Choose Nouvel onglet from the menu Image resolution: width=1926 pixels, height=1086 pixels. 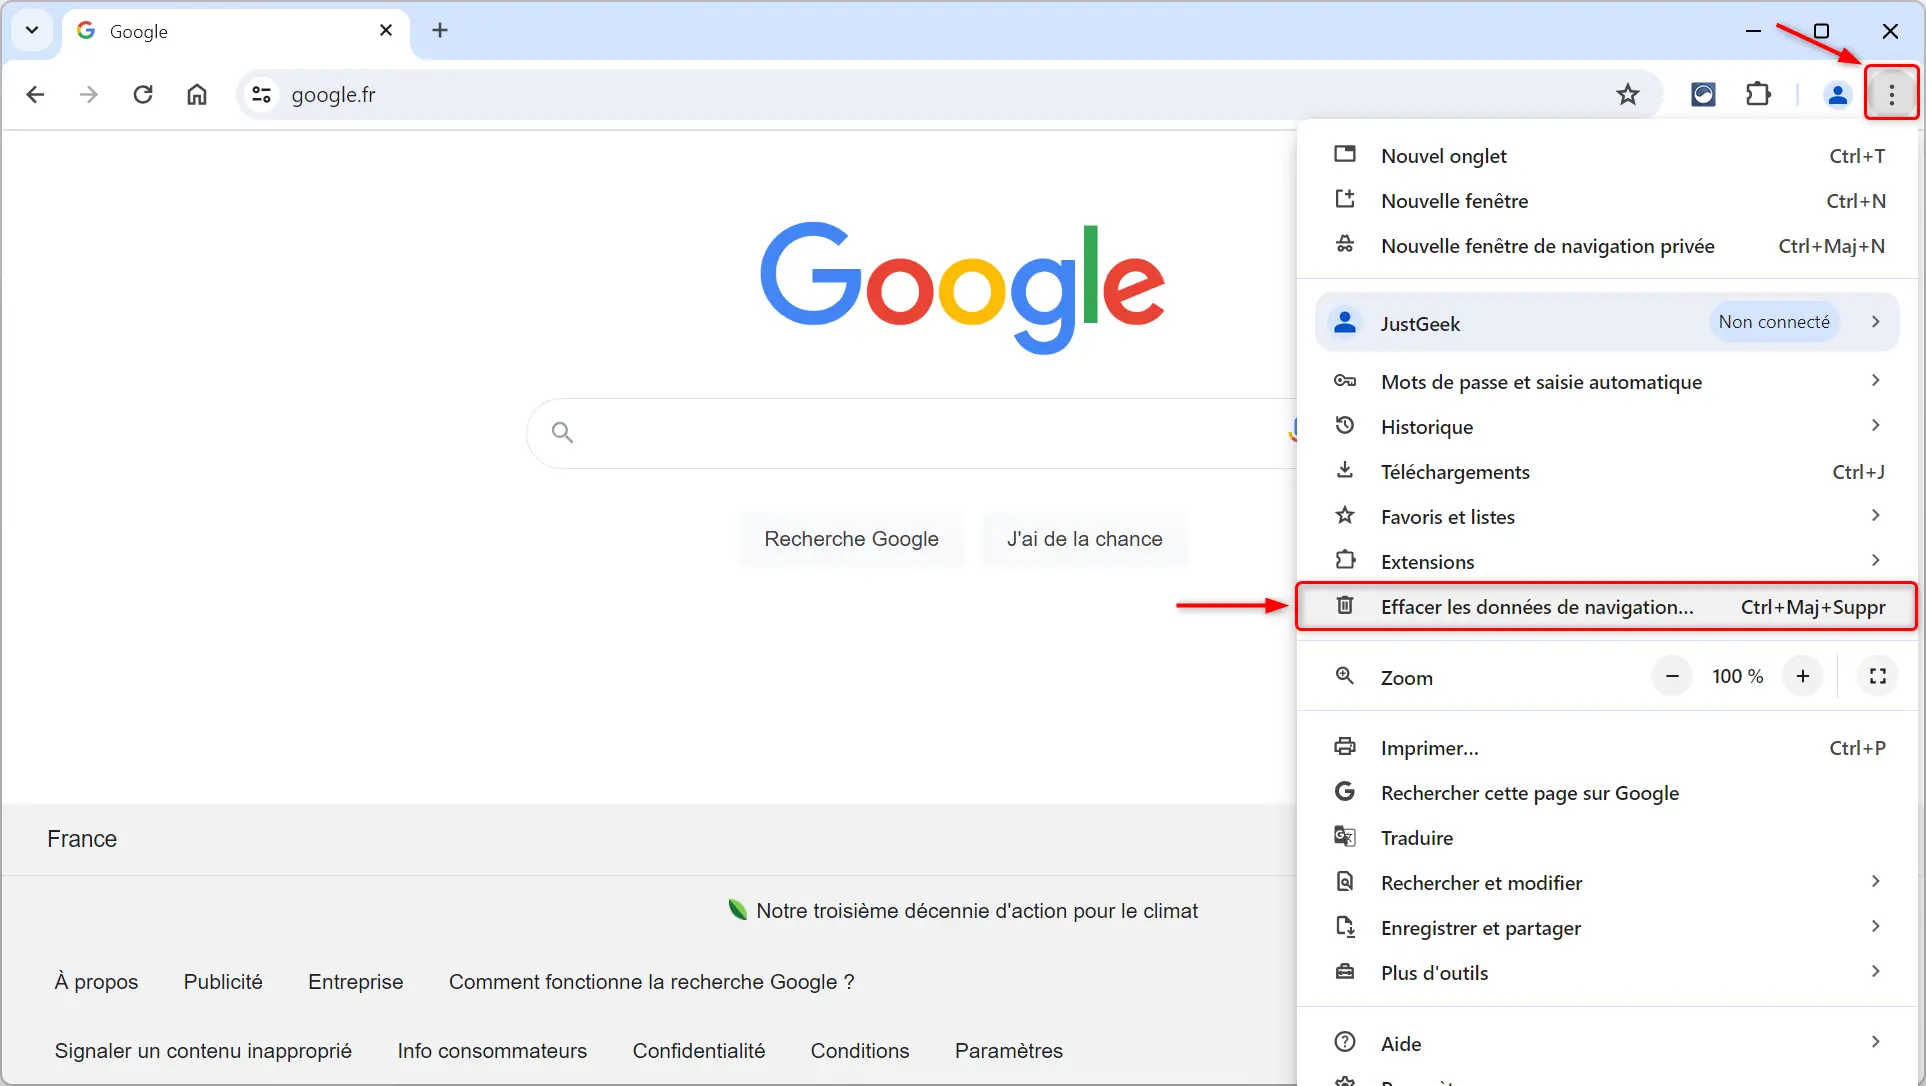(1608, 156)
